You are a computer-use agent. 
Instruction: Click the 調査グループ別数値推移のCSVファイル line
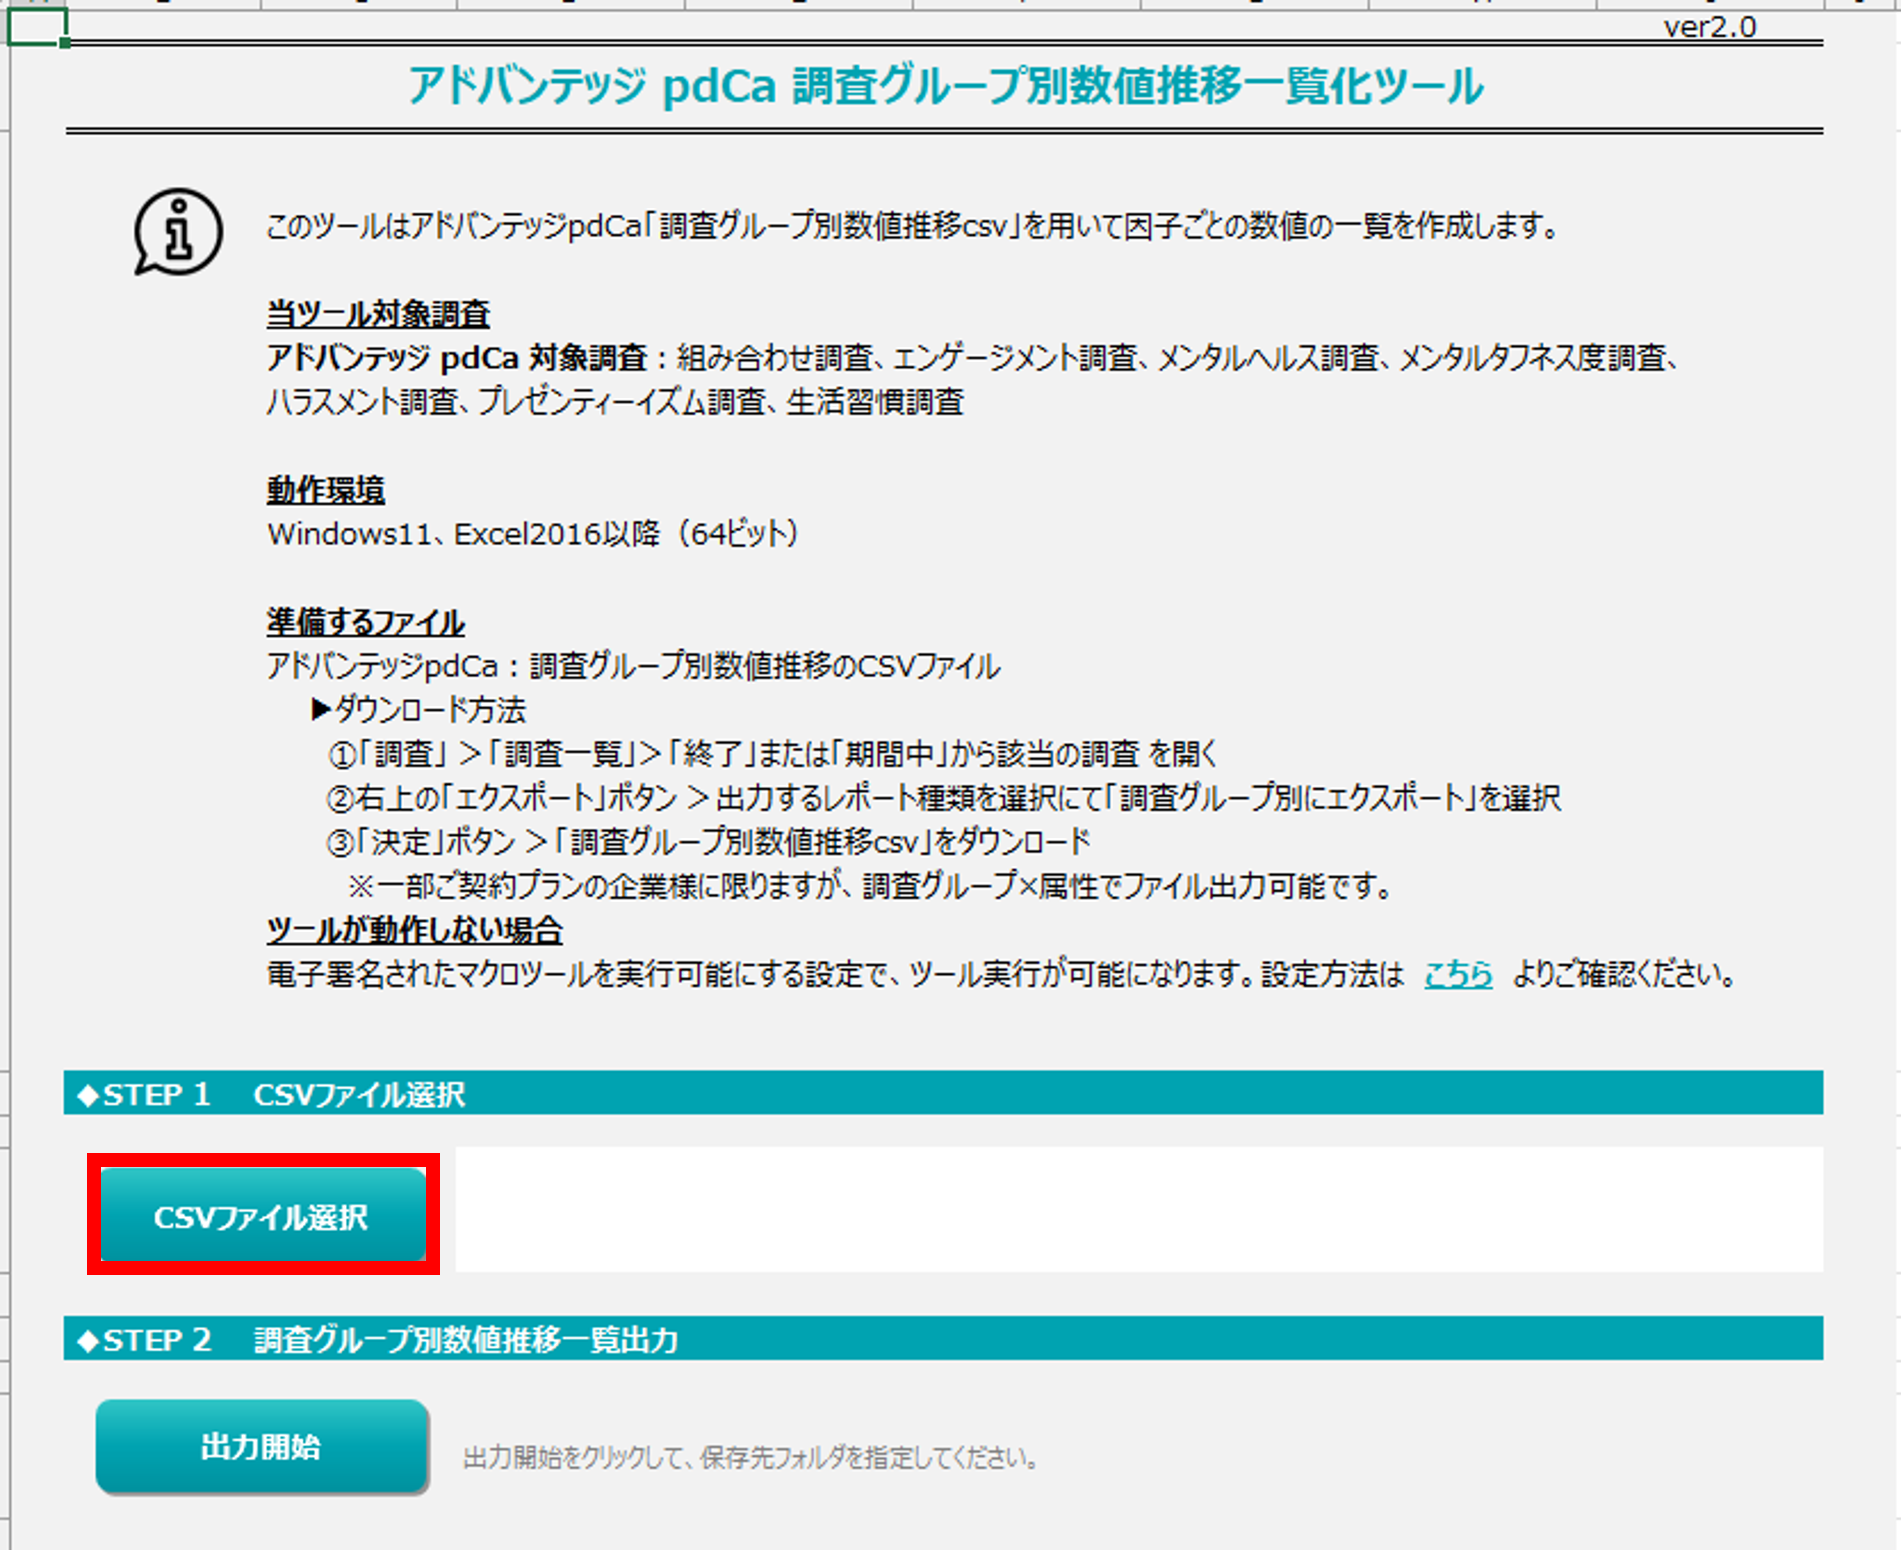(x=633, y=666)
